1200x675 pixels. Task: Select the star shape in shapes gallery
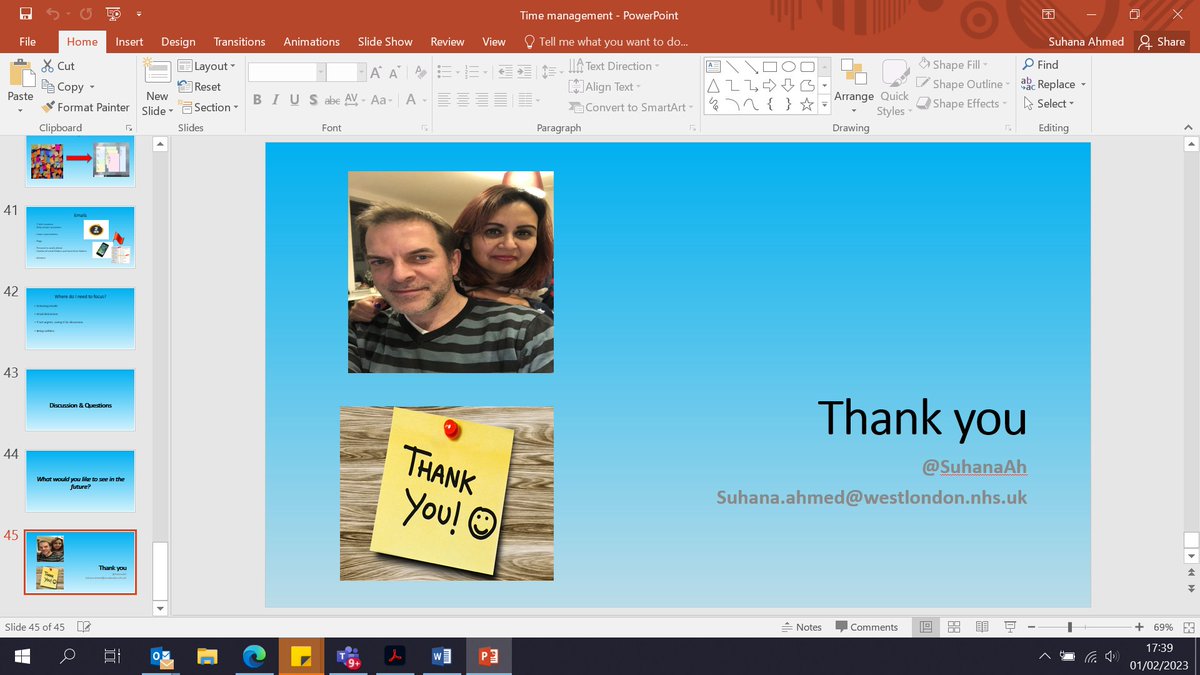[x=806, y=103]
